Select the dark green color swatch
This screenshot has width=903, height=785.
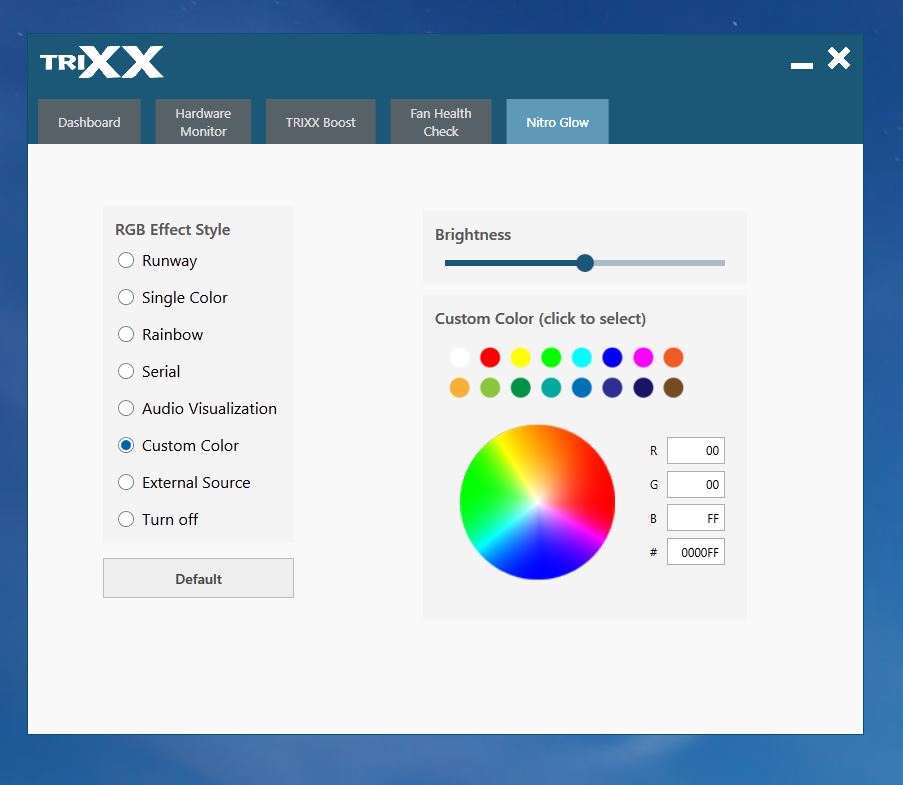(521, 388)
